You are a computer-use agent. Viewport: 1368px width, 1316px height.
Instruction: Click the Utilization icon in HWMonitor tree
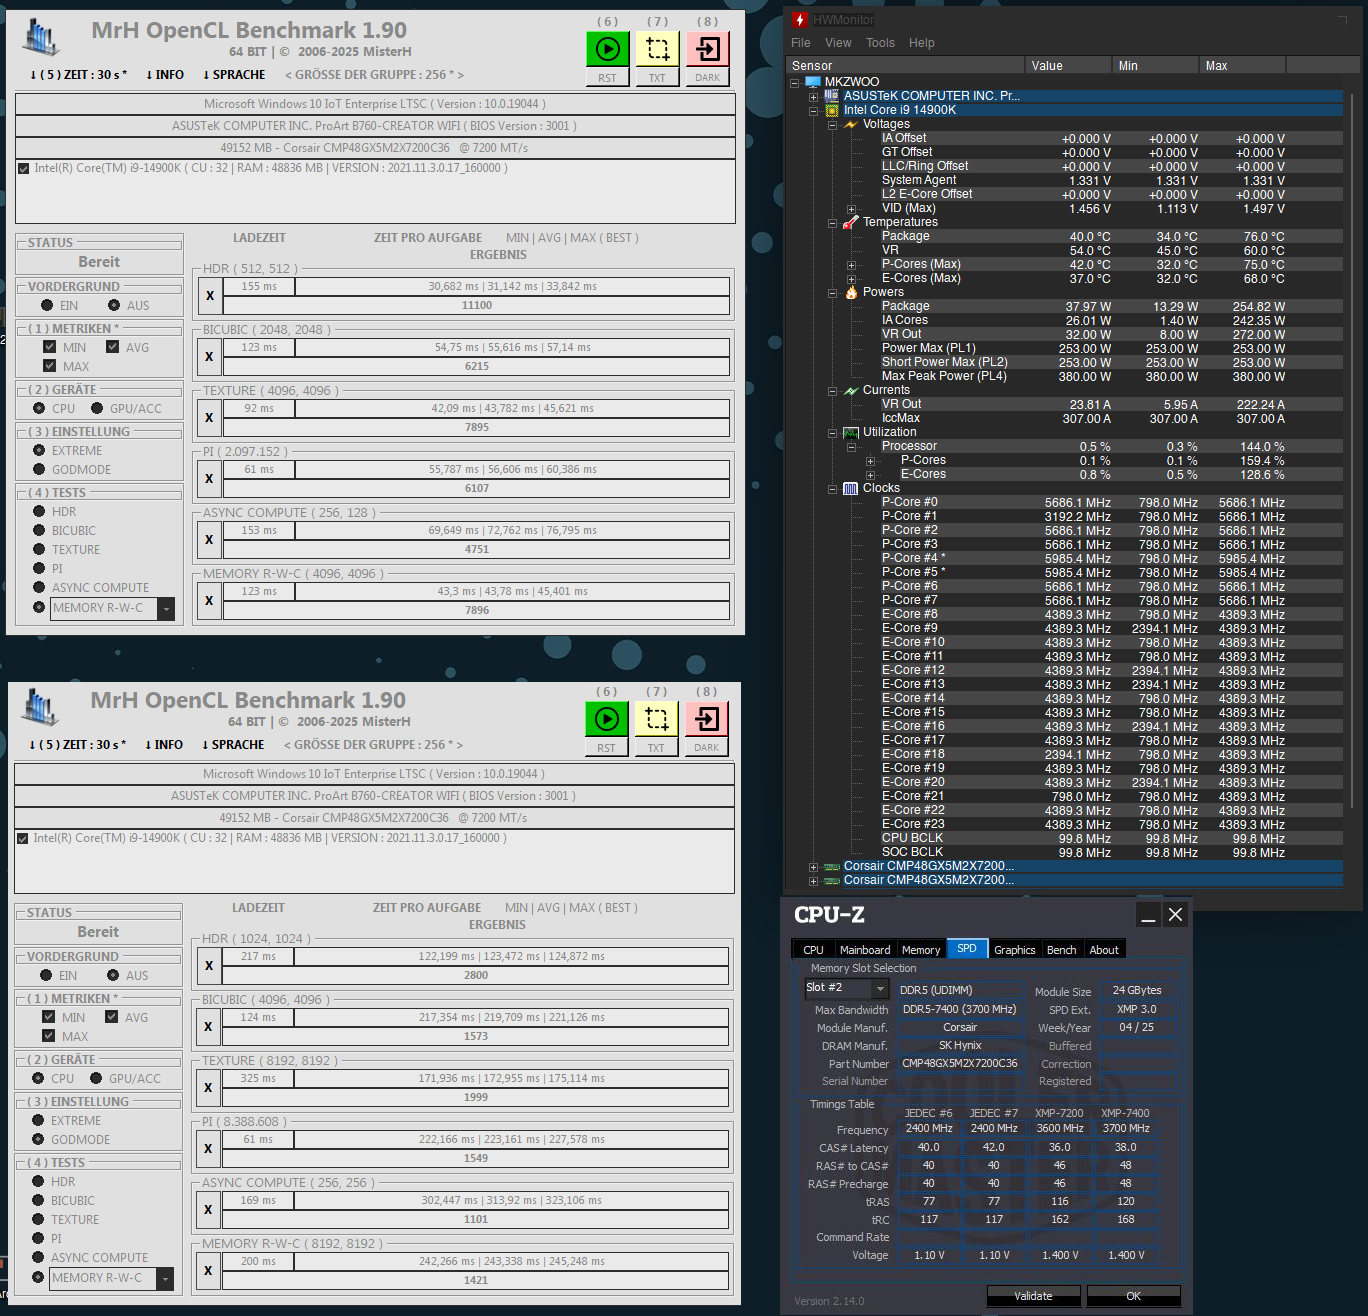tap(851, 433)
